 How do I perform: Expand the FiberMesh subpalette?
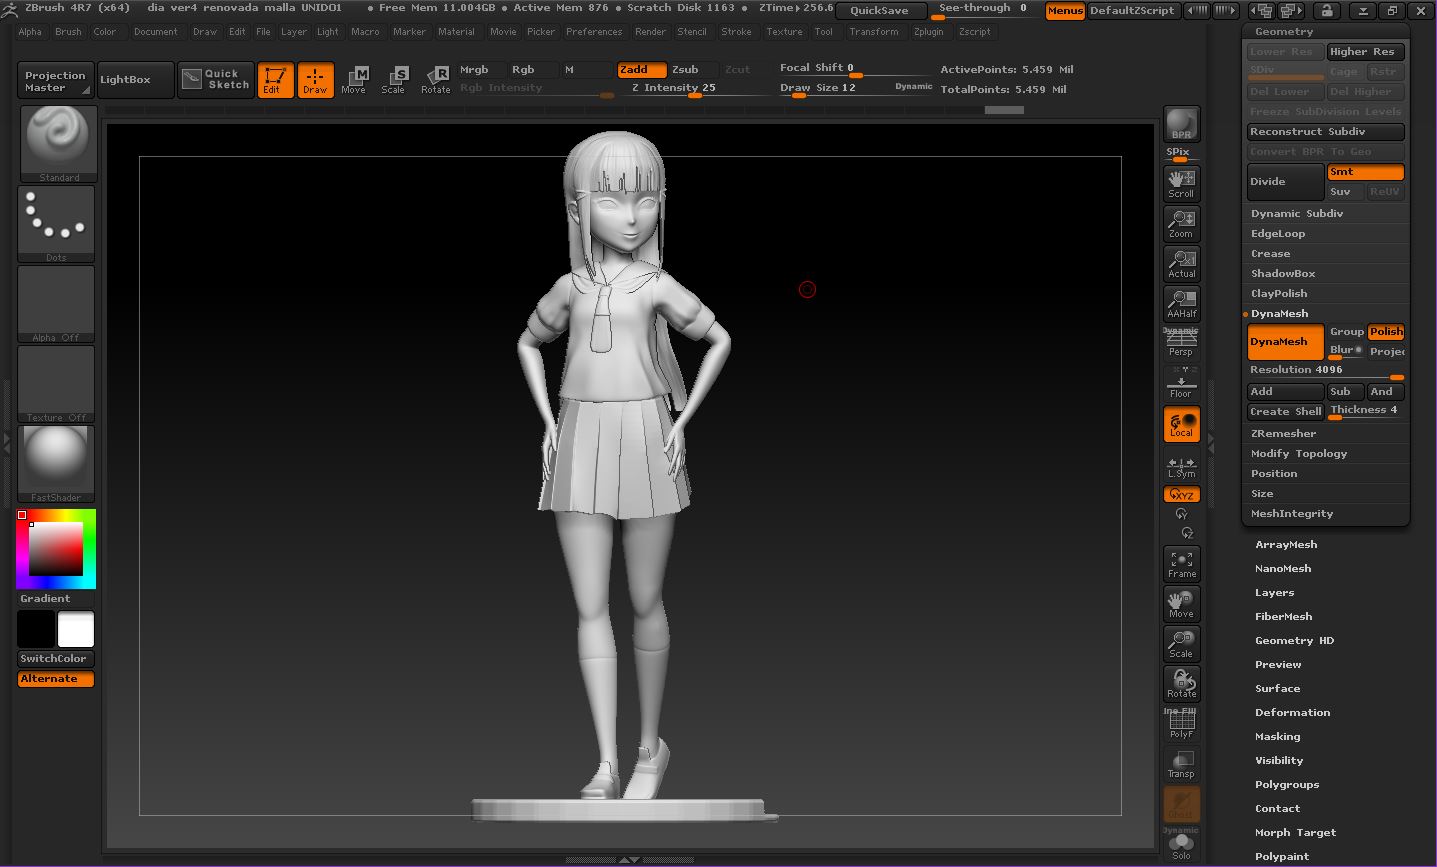pos(1283,617)
